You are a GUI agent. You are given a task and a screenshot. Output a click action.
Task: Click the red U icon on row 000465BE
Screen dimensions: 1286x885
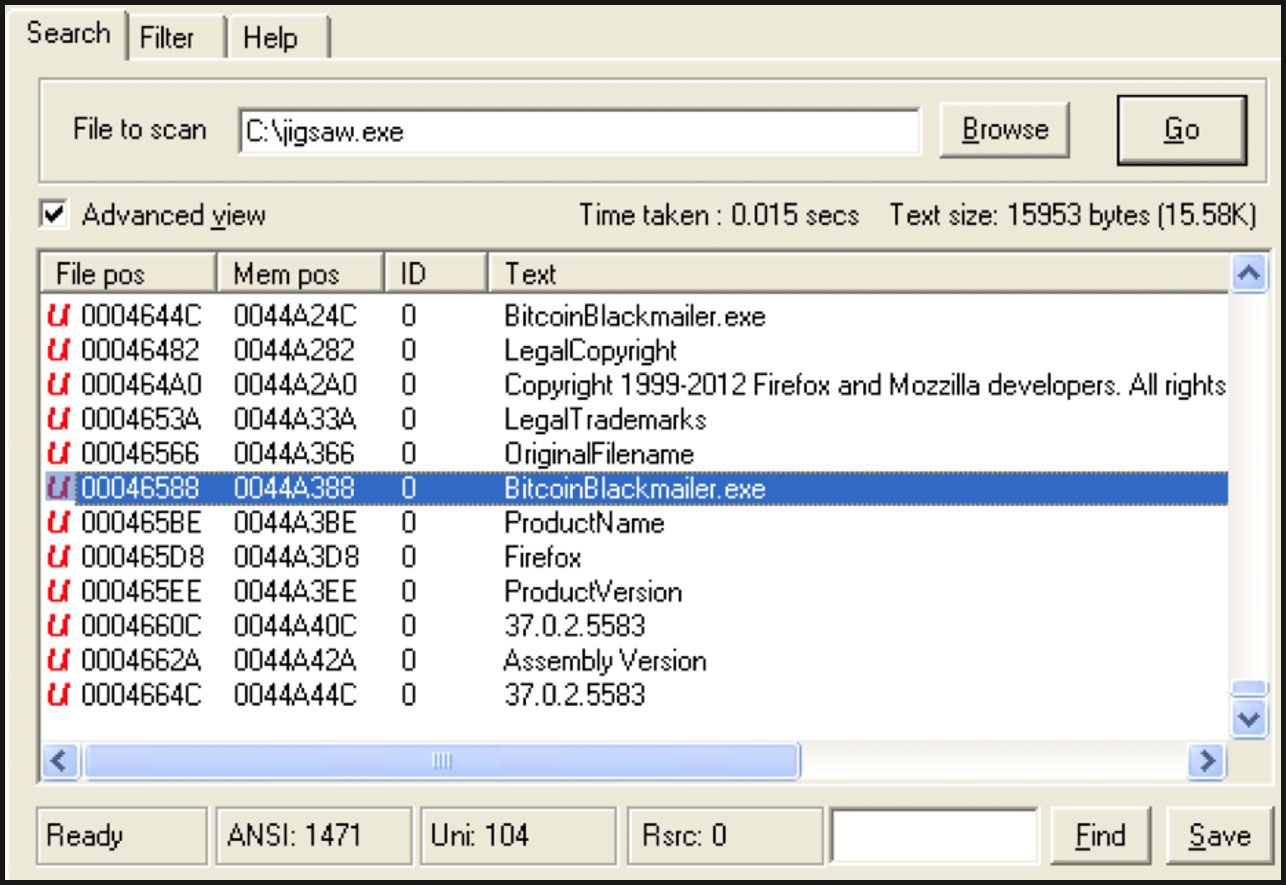(x=60, y=523)
